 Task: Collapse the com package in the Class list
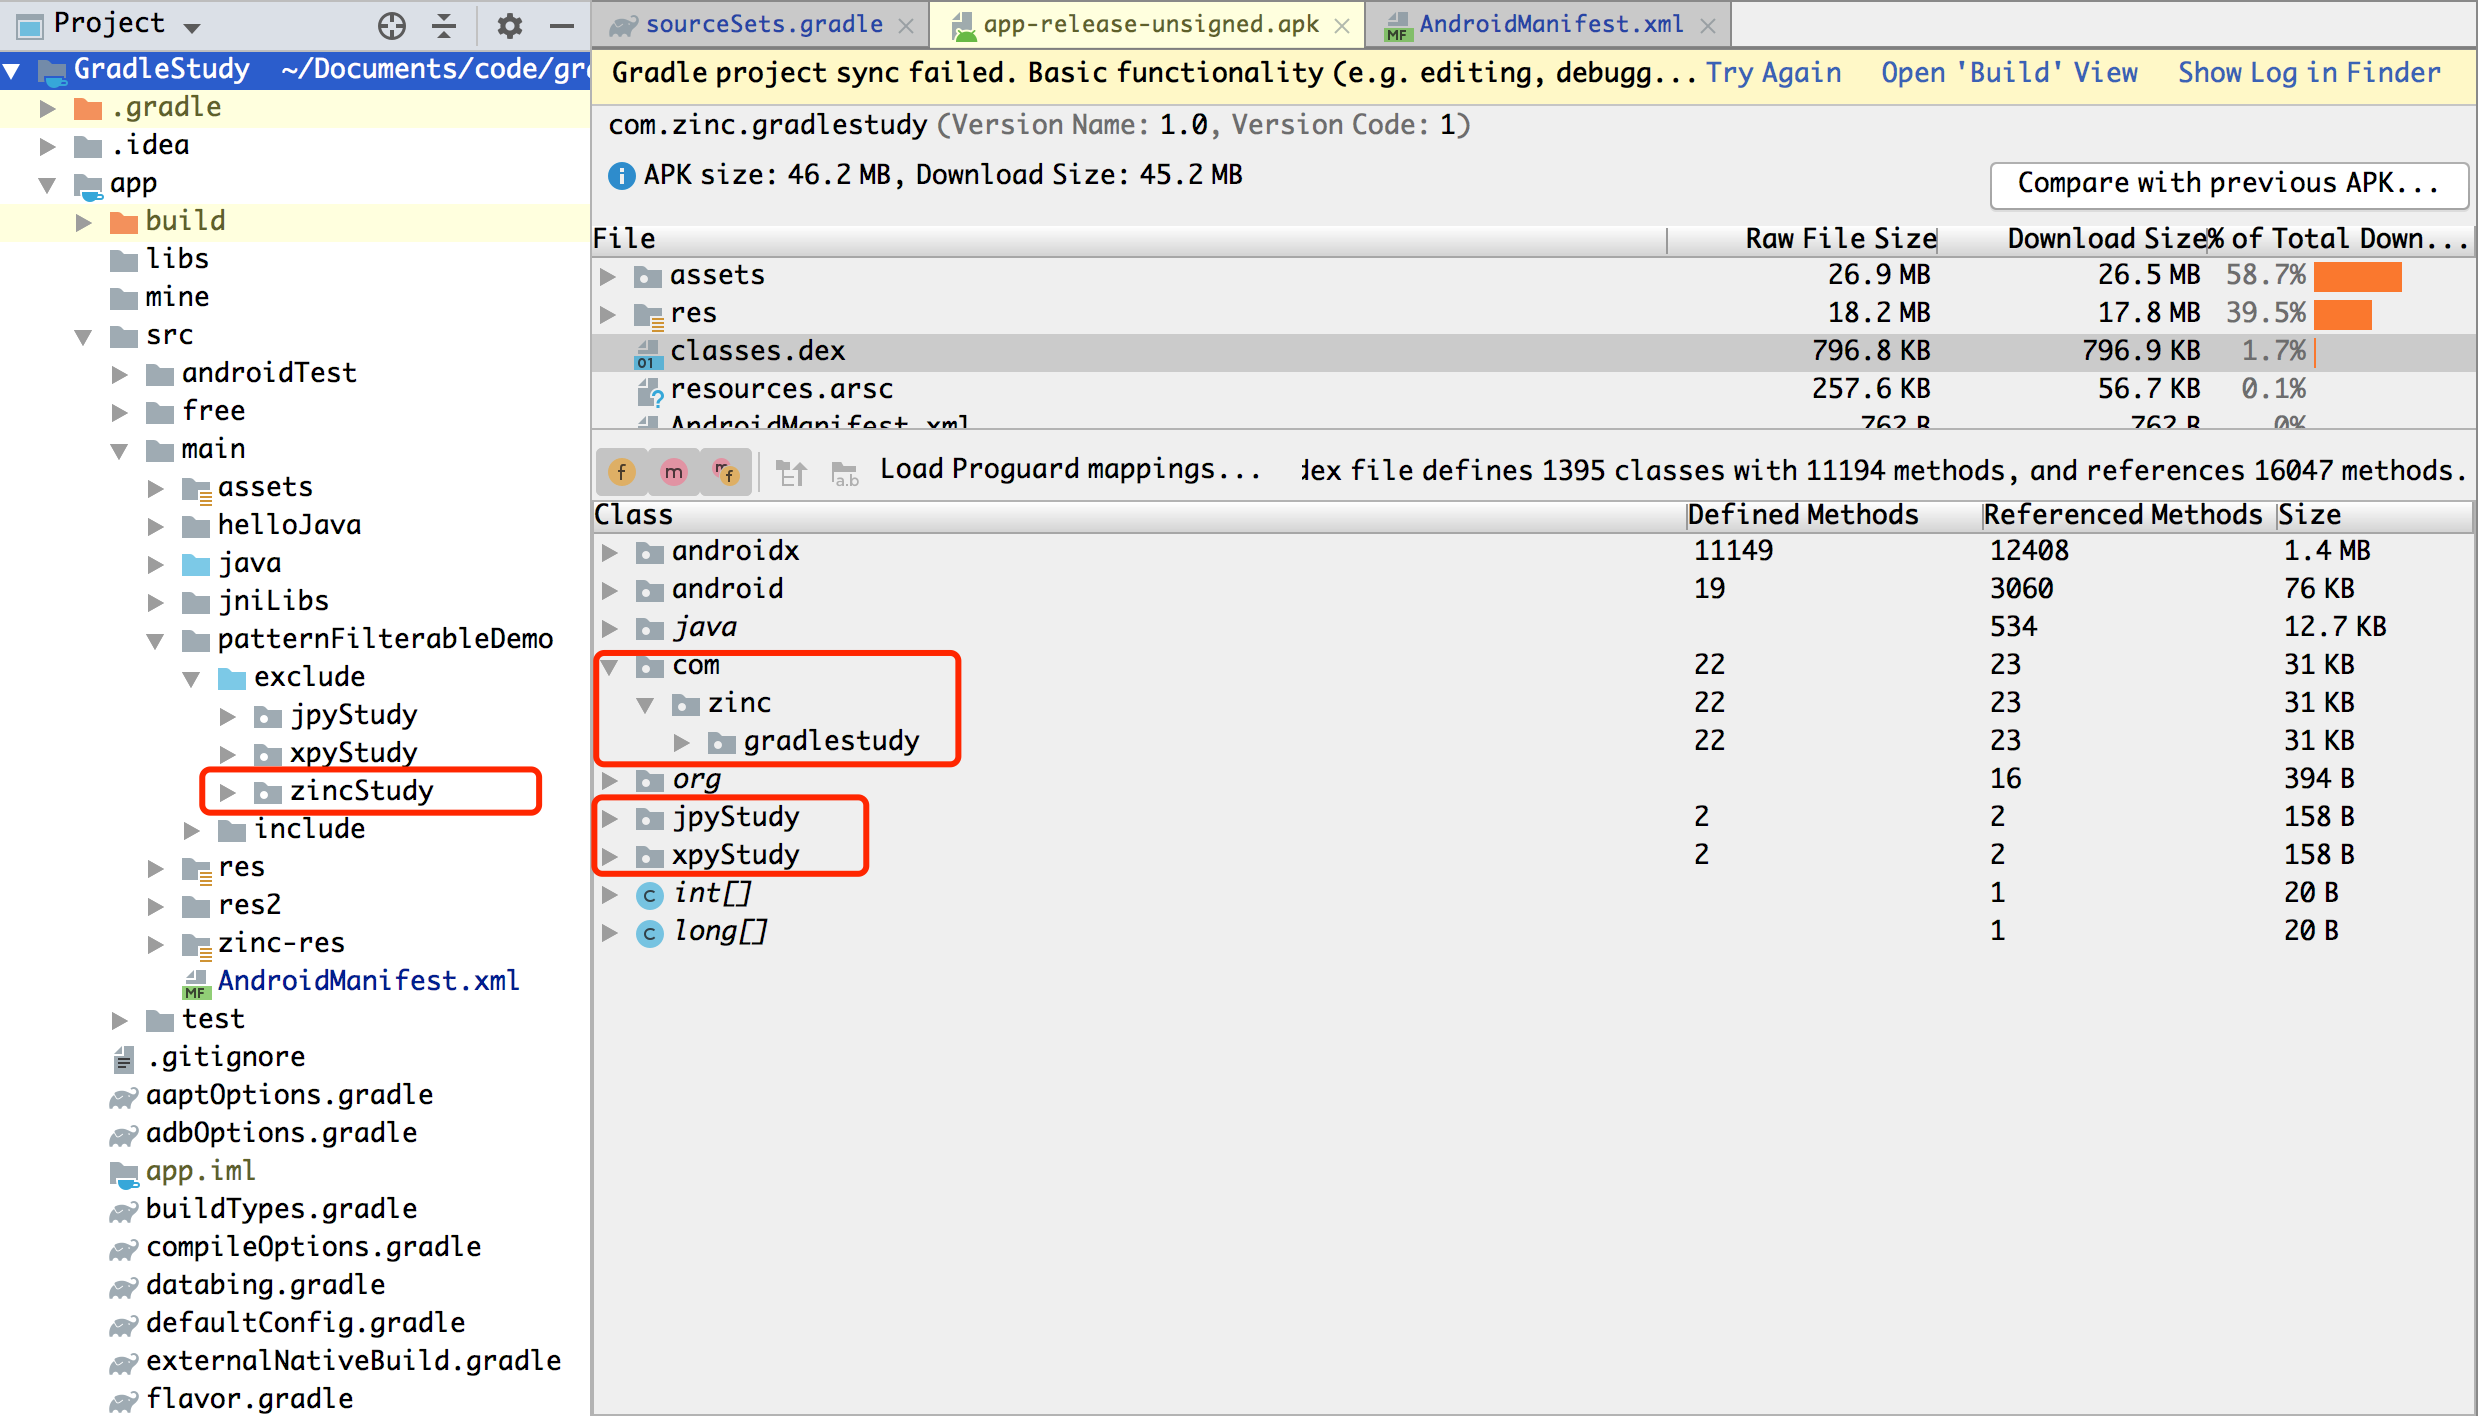tap(611, 666)
